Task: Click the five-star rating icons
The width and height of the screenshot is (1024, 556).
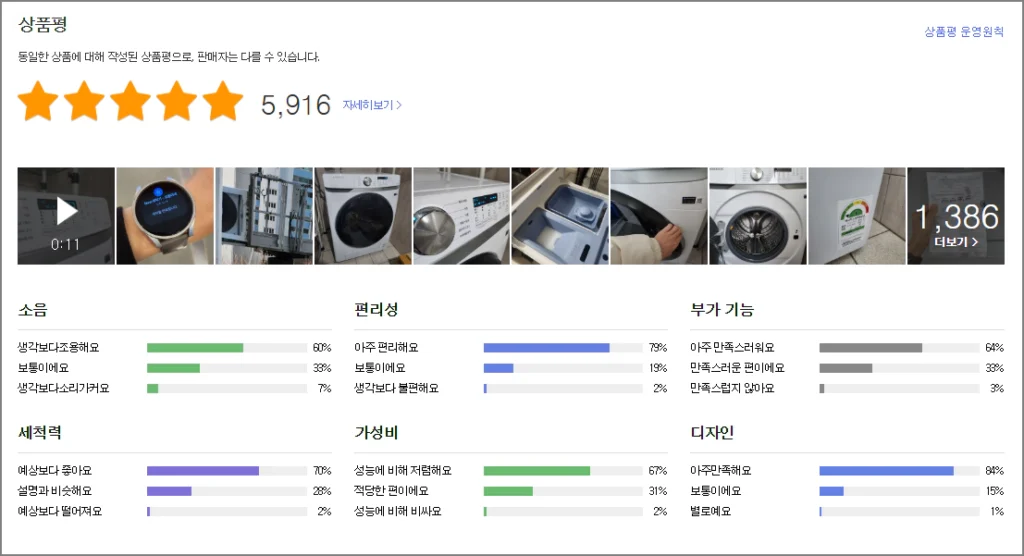Action: point(130,102)
